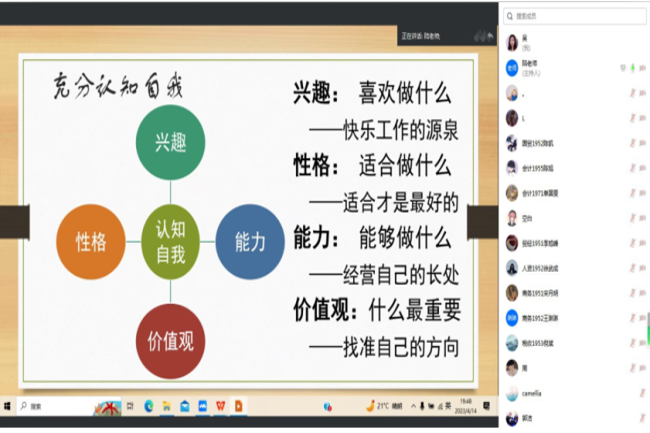Click the host 陈老师 green microphone icon
The width and height of the screenshot is (650, 433).
(634, 68)
